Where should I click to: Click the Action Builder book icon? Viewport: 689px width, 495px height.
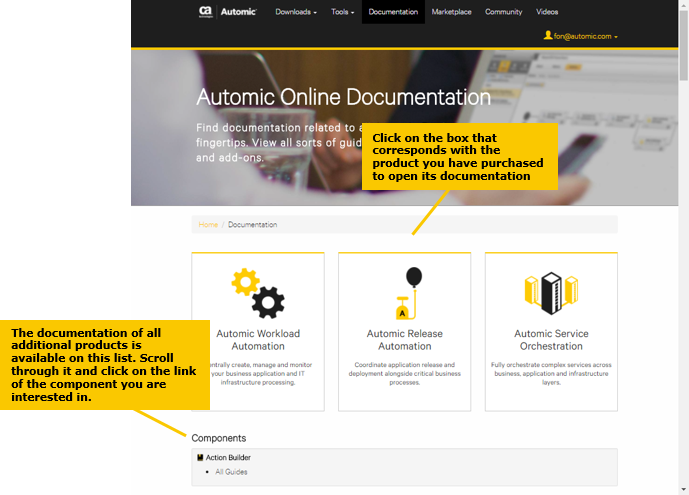(x=200, y=457)
